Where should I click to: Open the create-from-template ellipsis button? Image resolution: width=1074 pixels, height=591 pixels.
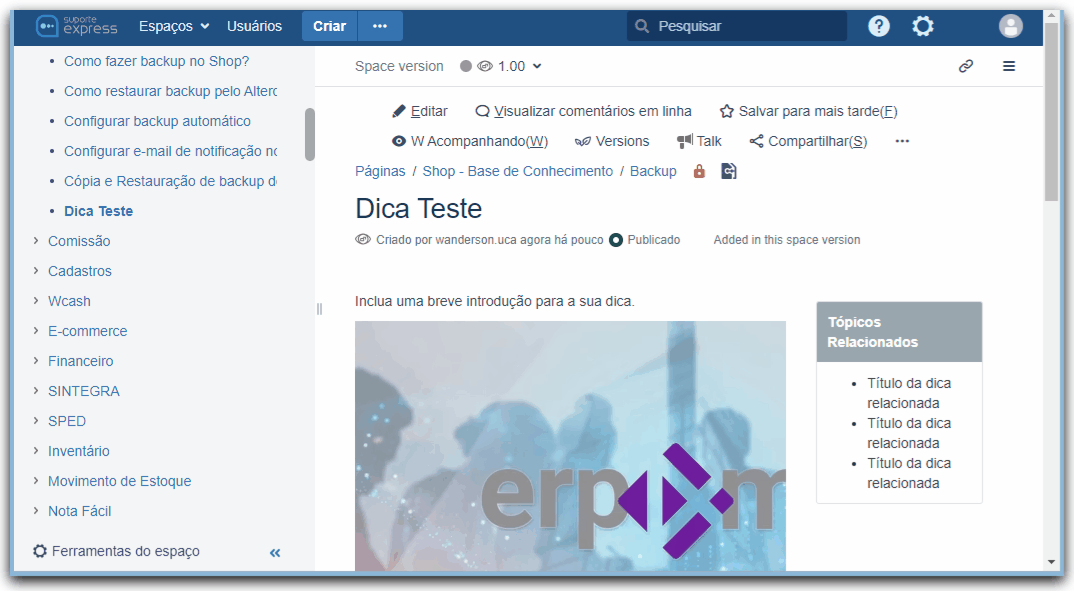pyautogui.click(x=380, y=26)
